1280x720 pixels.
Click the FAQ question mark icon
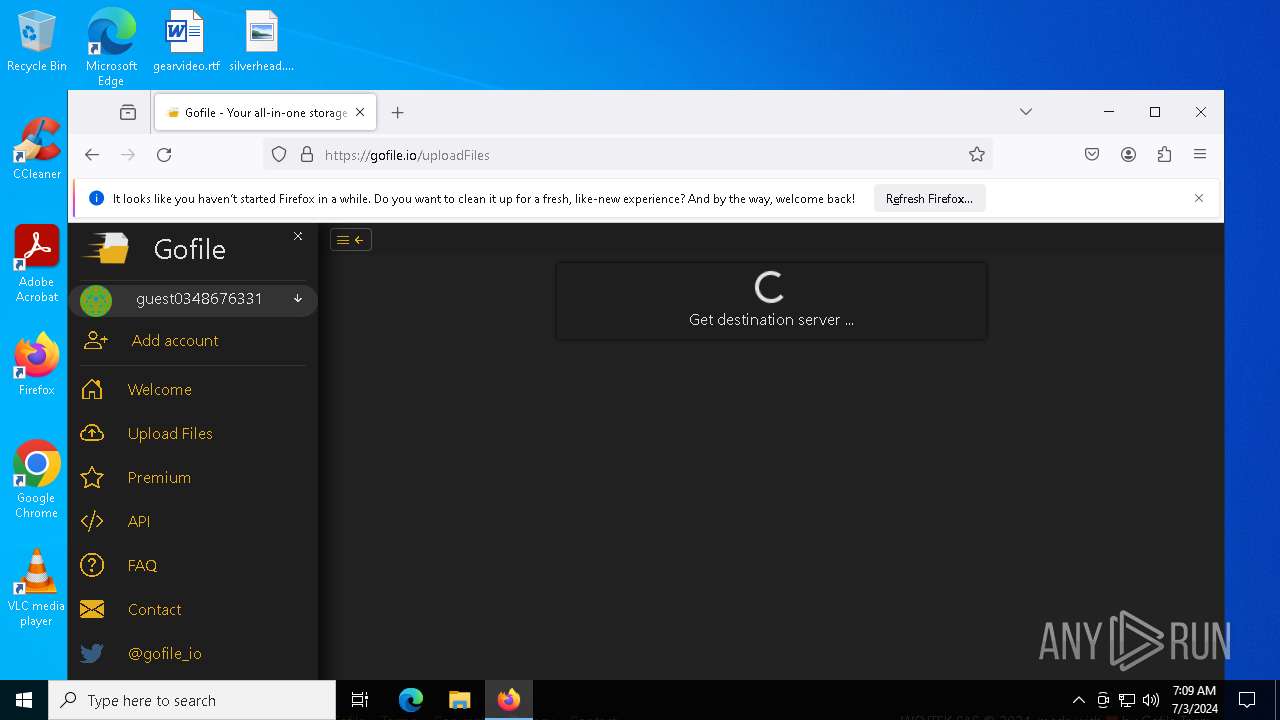coord(92,565)
